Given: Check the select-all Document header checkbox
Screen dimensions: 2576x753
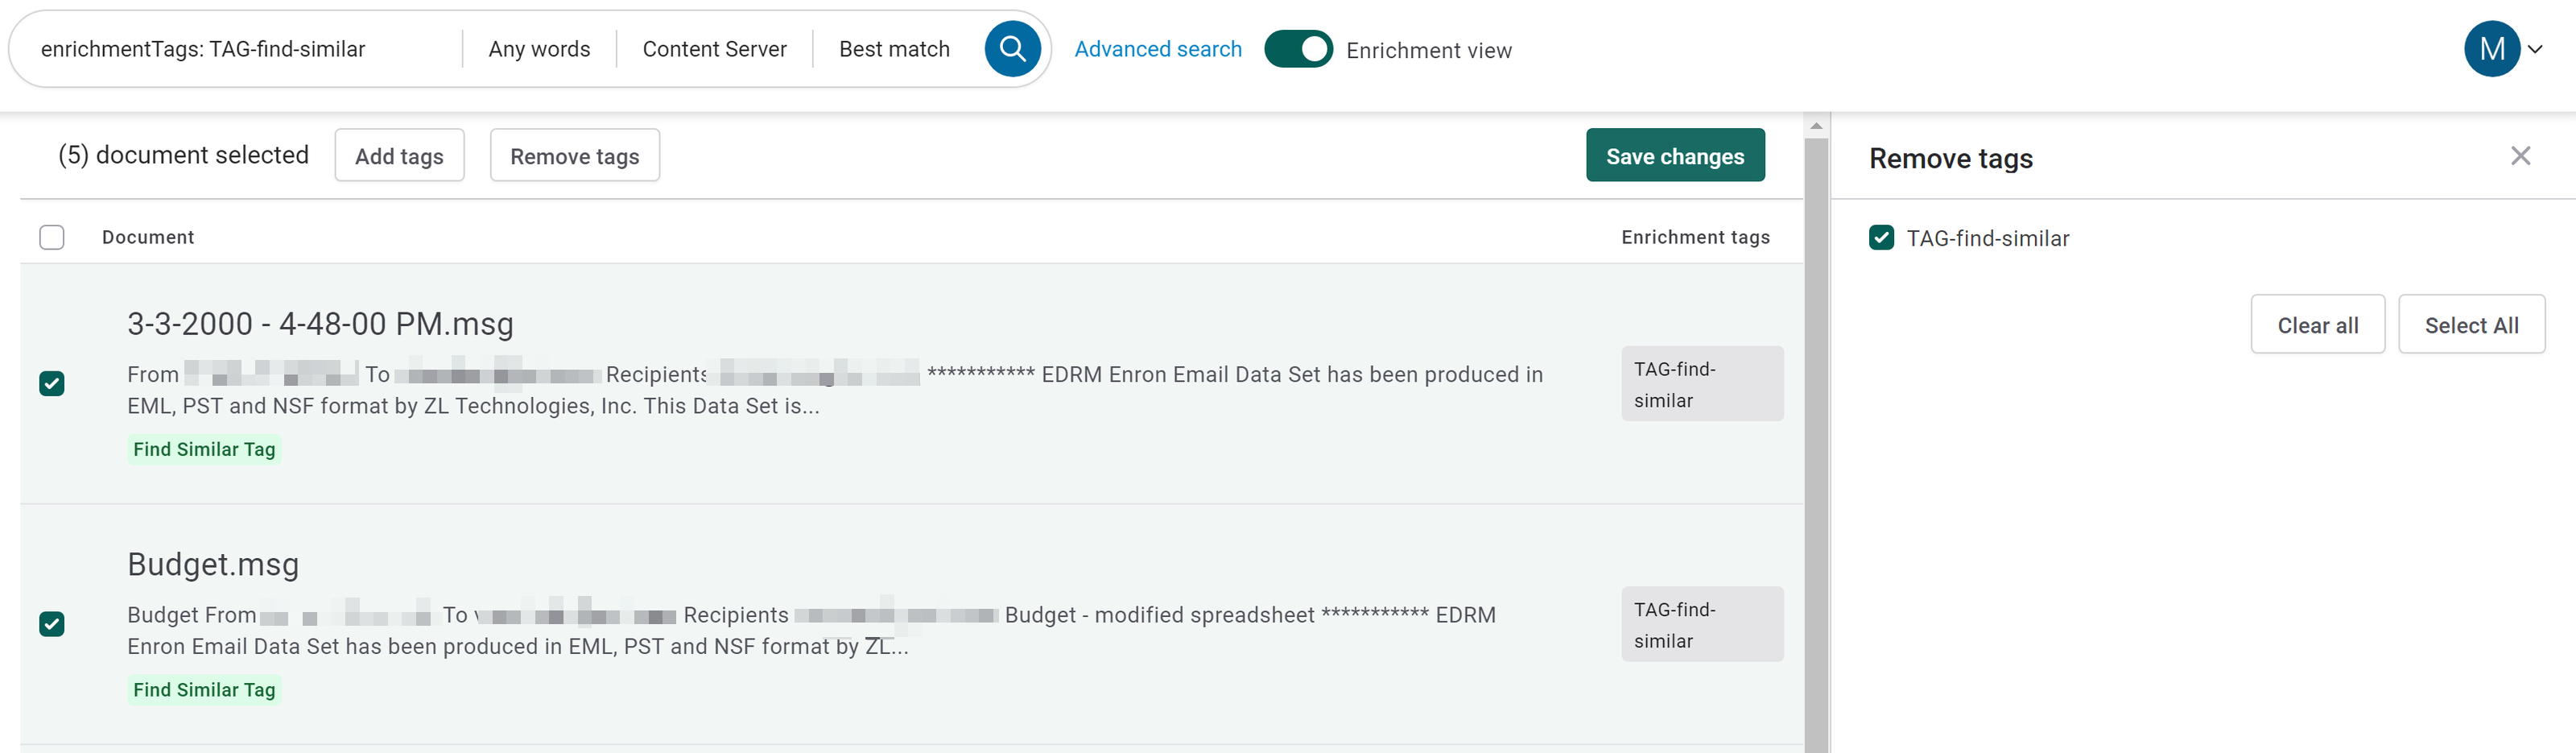Looking at the screenshot, I should (52, 237).
